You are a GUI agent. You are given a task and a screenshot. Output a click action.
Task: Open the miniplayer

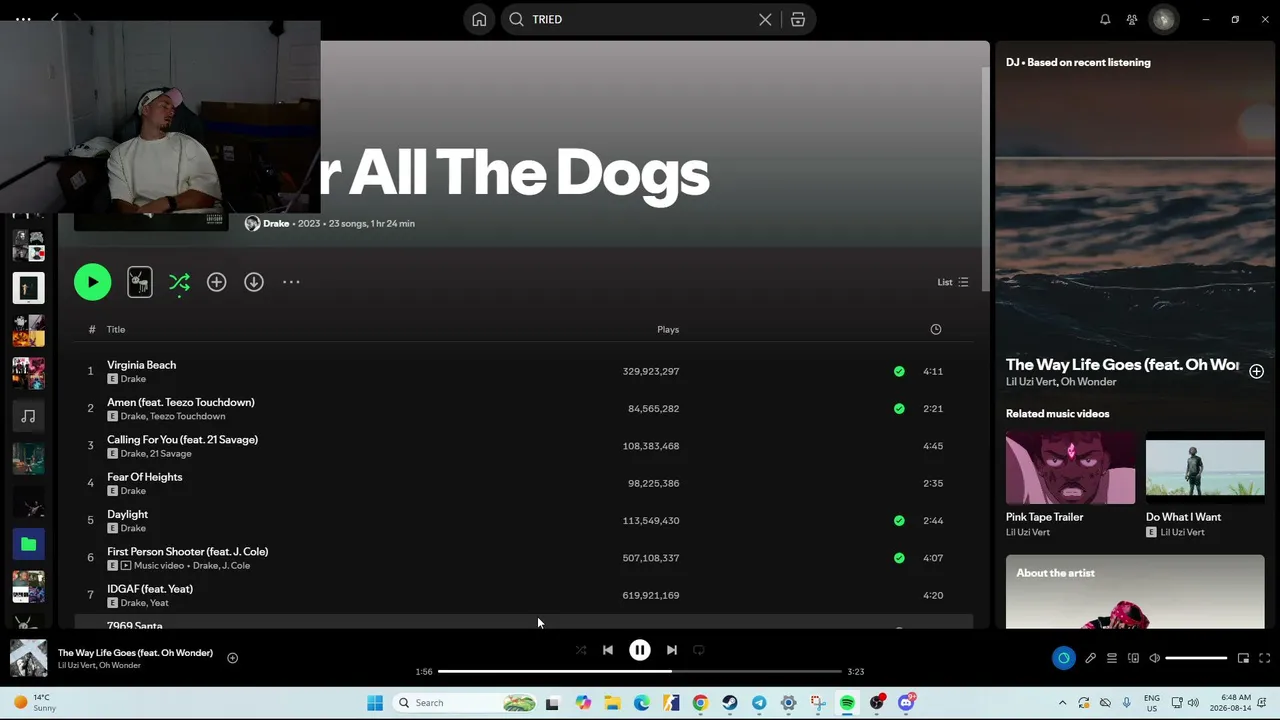1243,658
